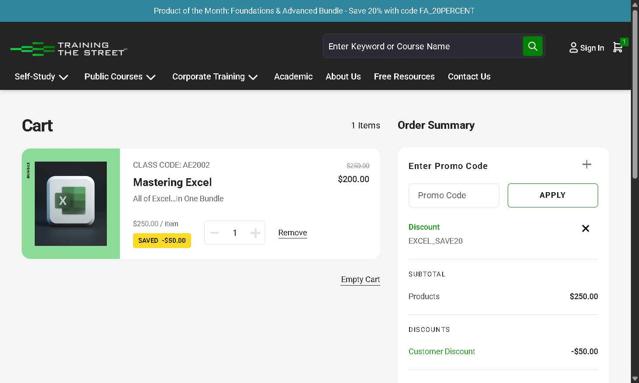Click the Empty Cart link
The height and width of the screenshot is (383, 639).
(x=360, y=280)
